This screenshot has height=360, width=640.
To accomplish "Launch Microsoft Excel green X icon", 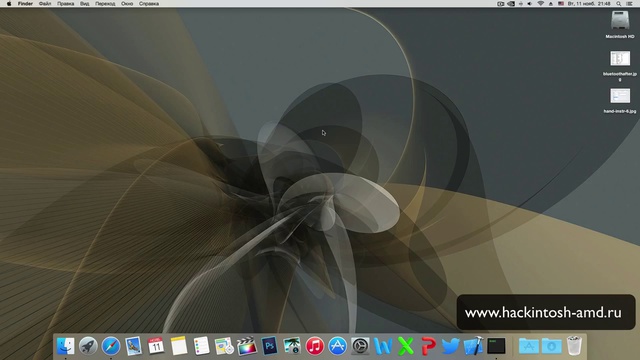I will (406, 346).
